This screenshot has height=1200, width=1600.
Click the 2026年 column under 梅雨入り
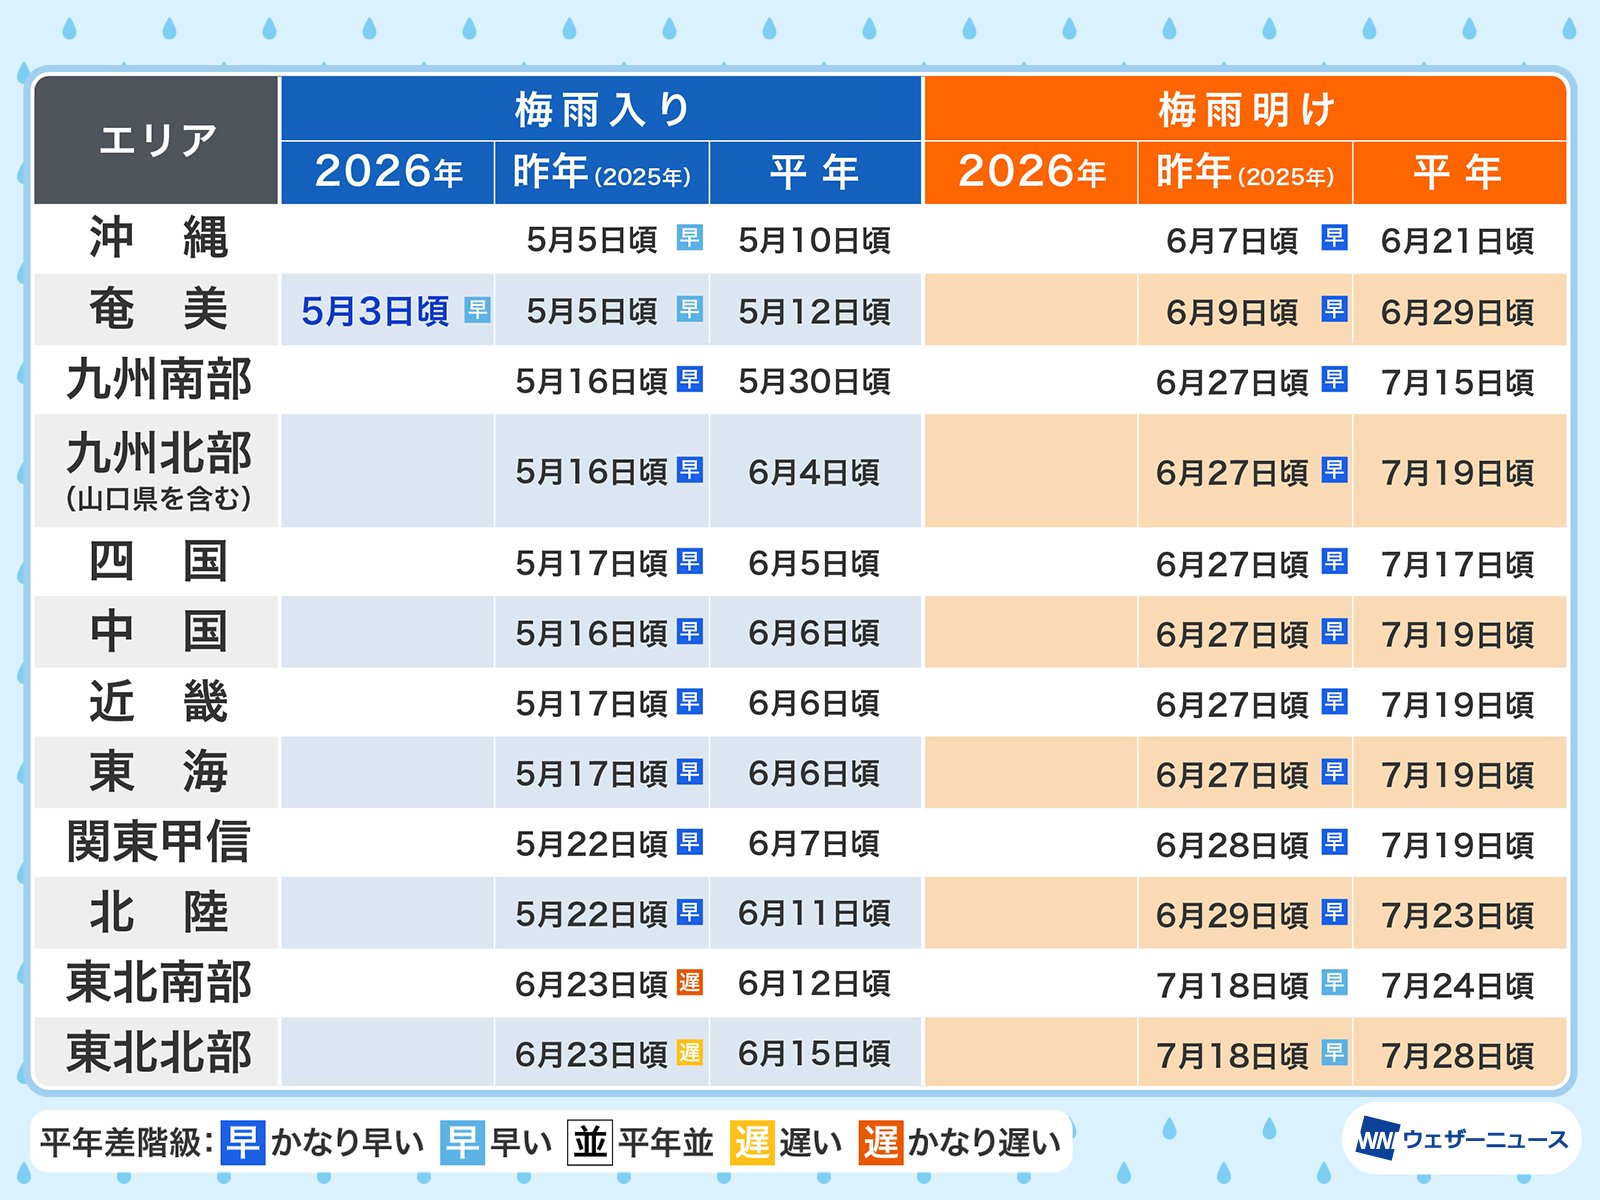click(x=388, y=172)
